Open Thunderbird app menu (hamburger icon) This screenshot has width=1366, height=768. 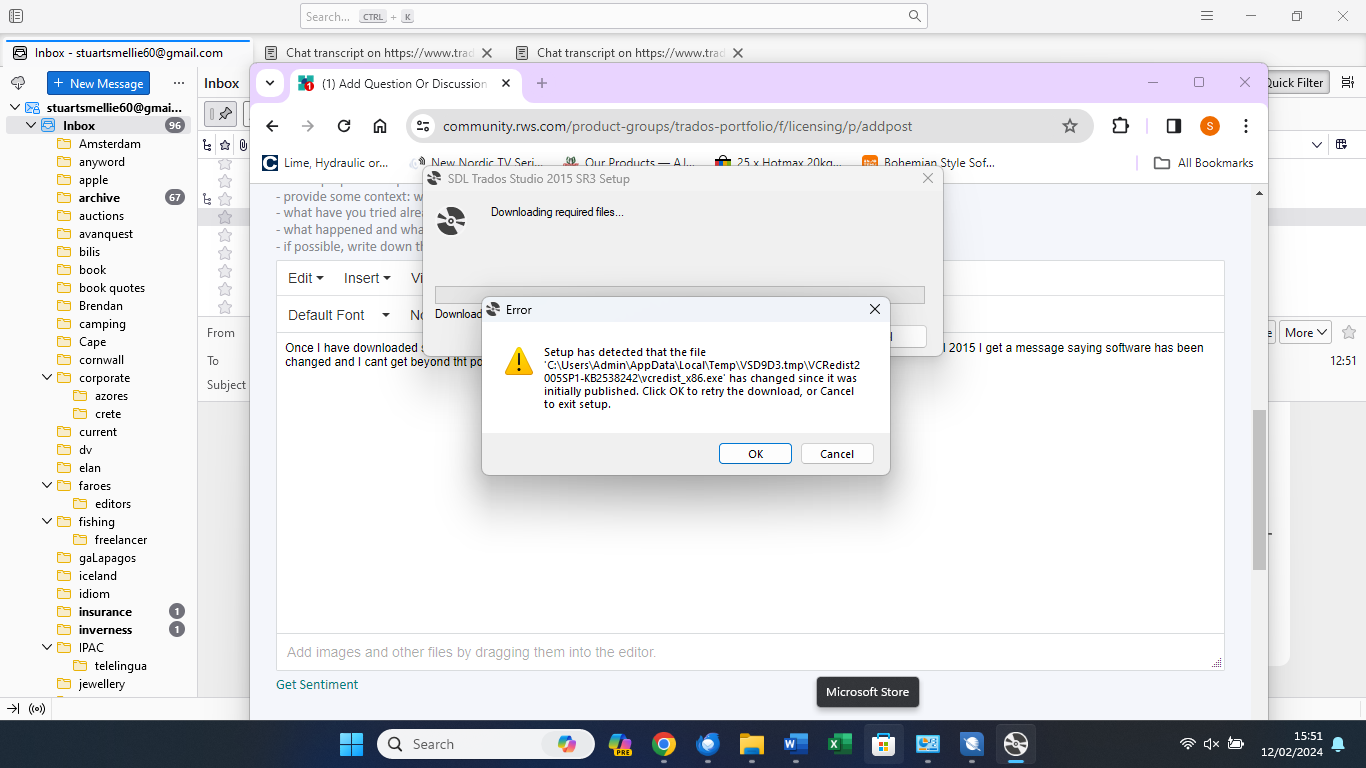[1207, 16]
